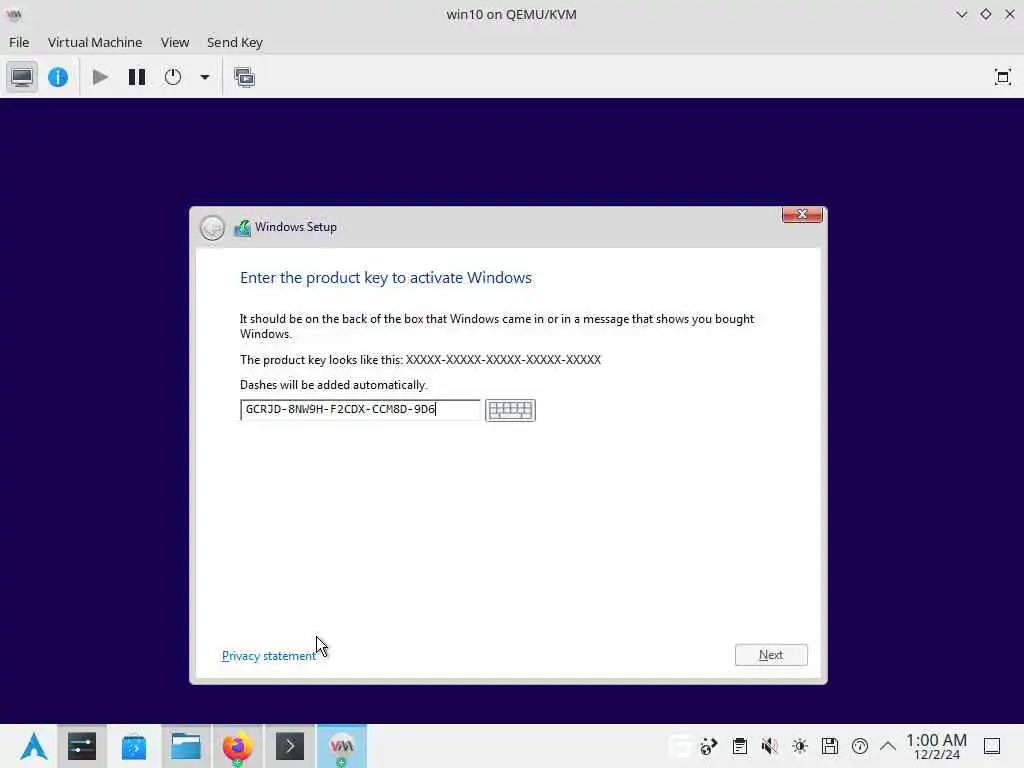Click the Windows Setup back arrow
Screen dimensions: 1024x768
pyautogui.click(x=212, y=228)
